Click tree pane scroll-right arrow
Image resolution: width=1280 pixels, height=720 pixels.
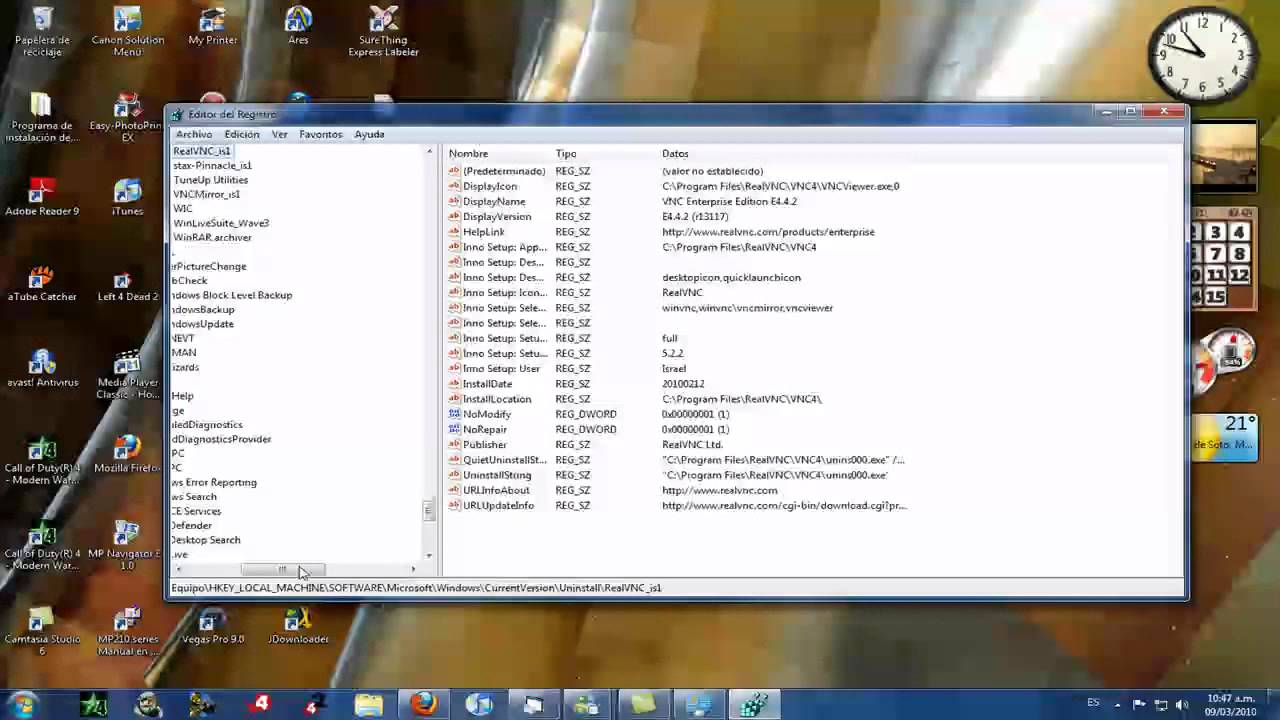click(413, 570)
